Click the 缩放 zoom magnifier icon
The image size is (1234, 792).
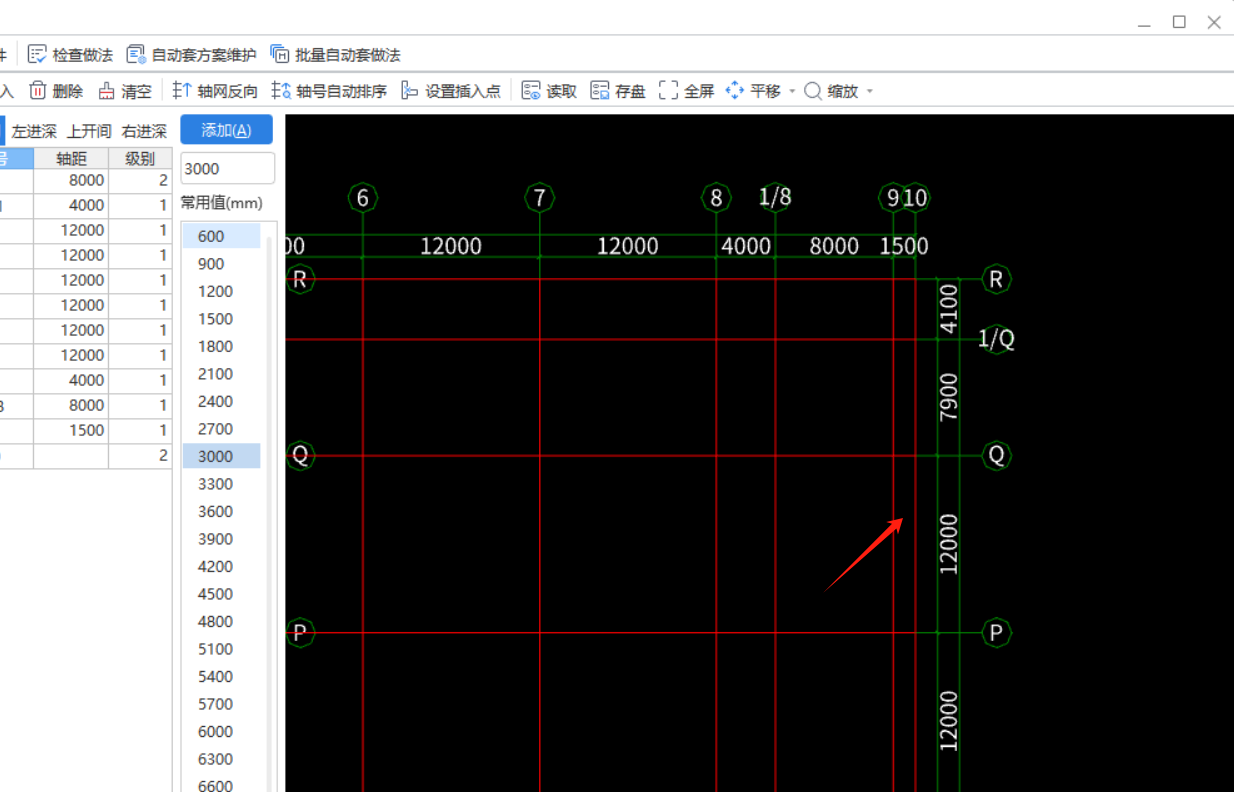(813, 91)
